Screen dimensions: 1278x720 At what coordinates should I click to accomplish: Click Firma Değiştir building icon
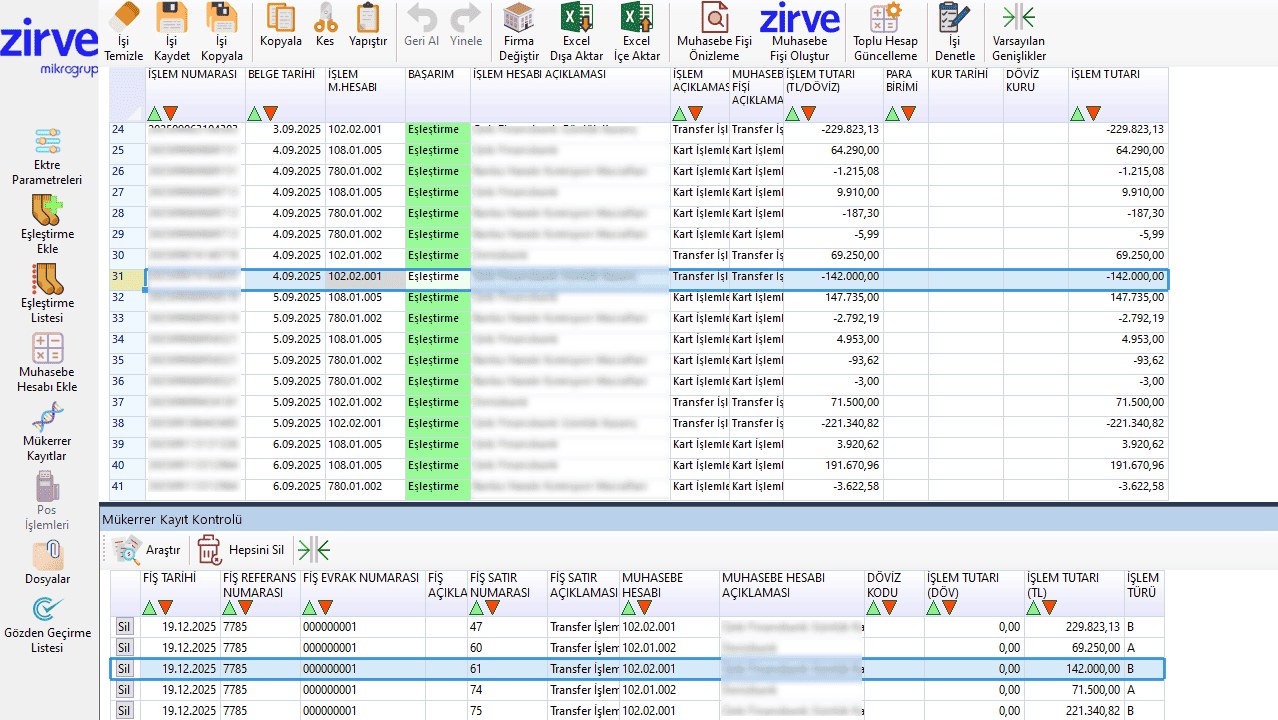point(518,18)
